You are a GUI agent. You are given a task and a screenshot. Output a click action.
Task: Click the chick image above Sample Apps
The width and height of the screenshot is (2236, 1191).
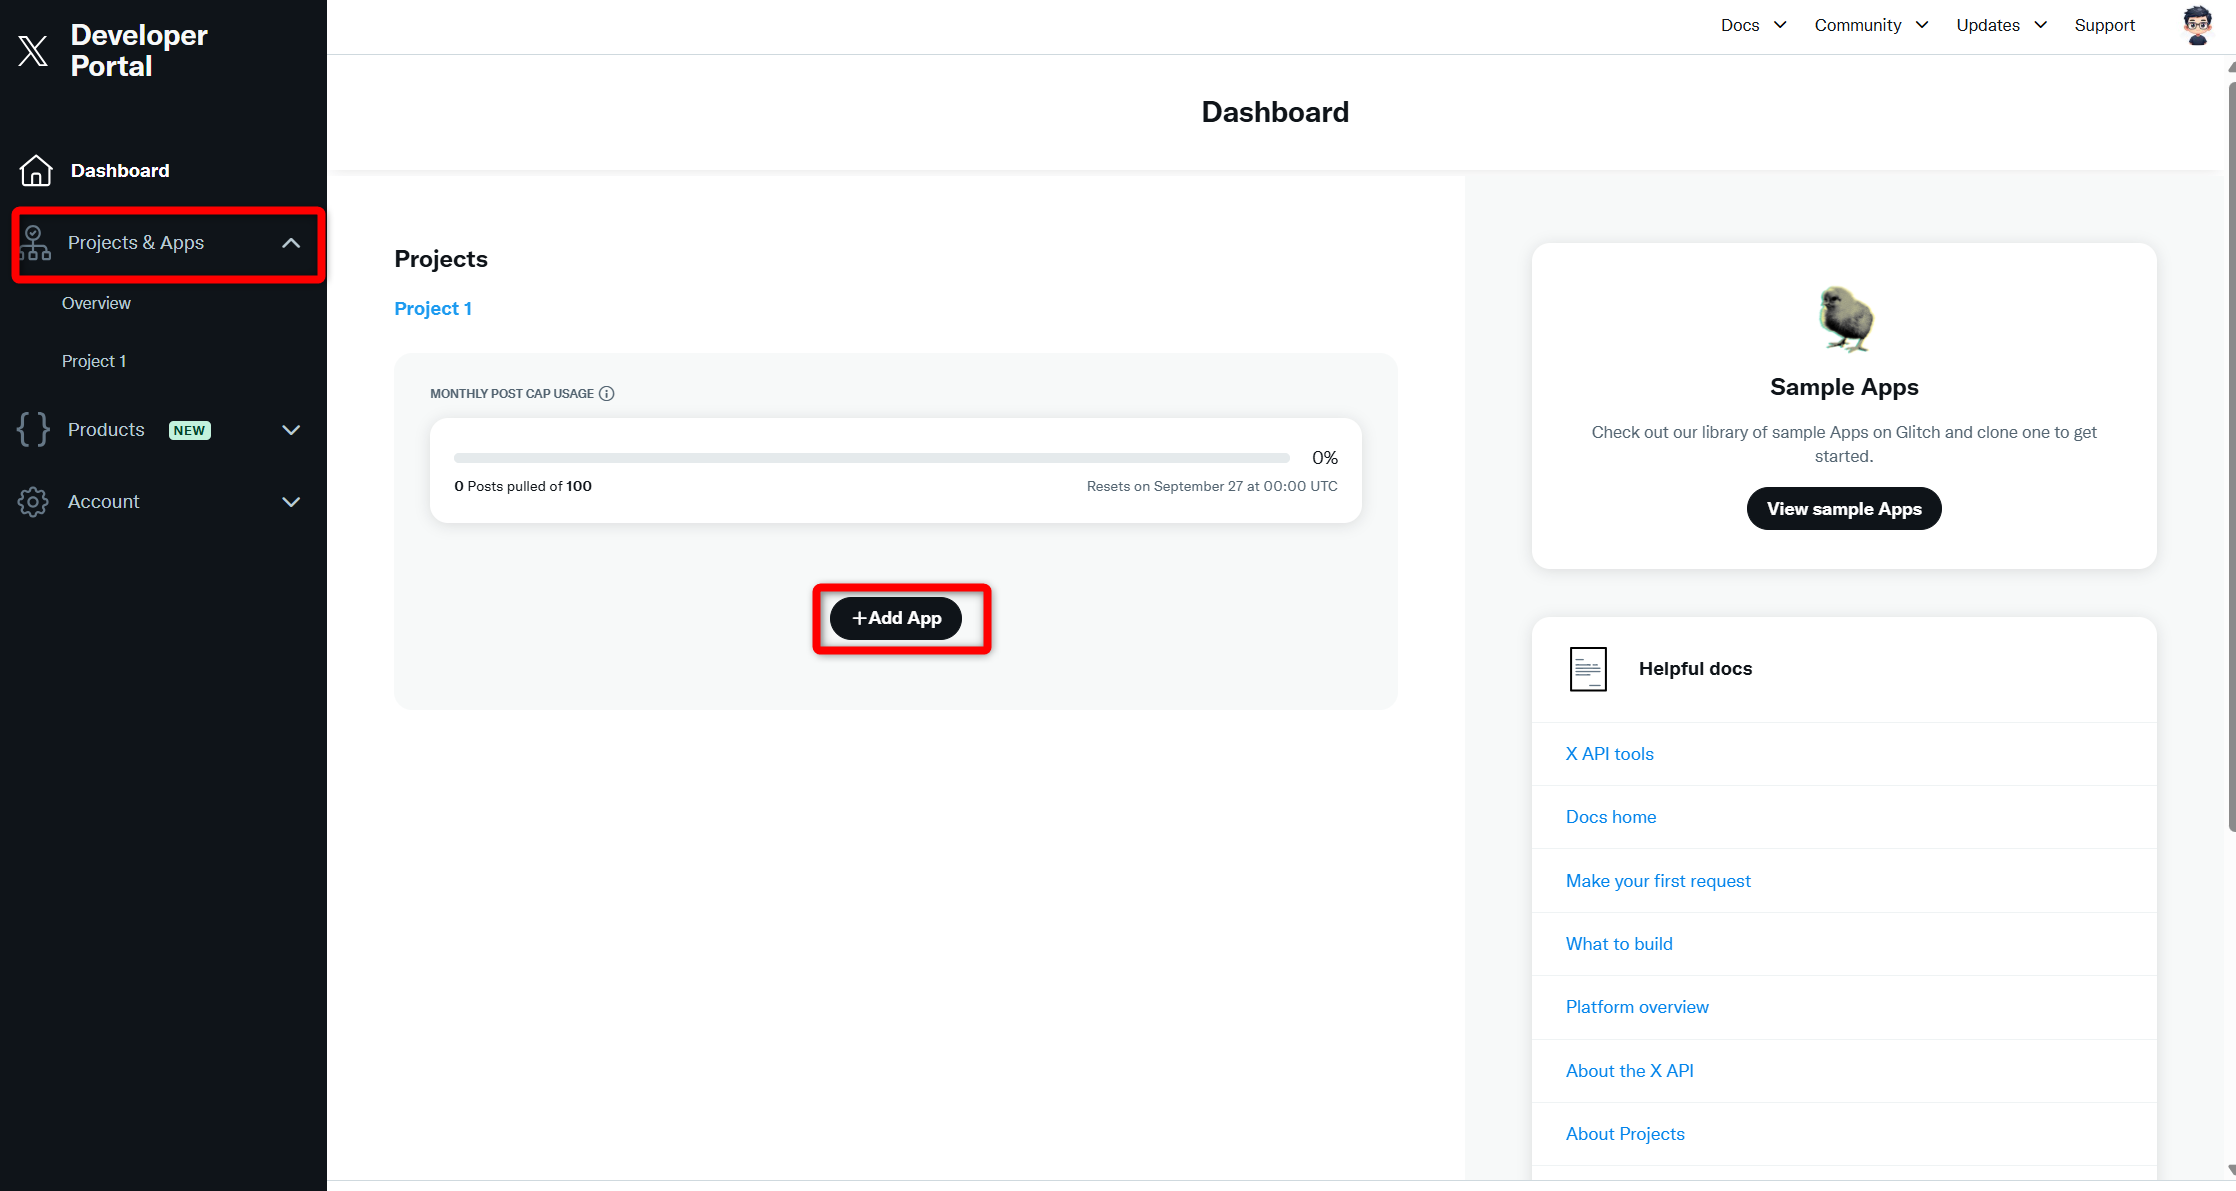point(1845,319)
